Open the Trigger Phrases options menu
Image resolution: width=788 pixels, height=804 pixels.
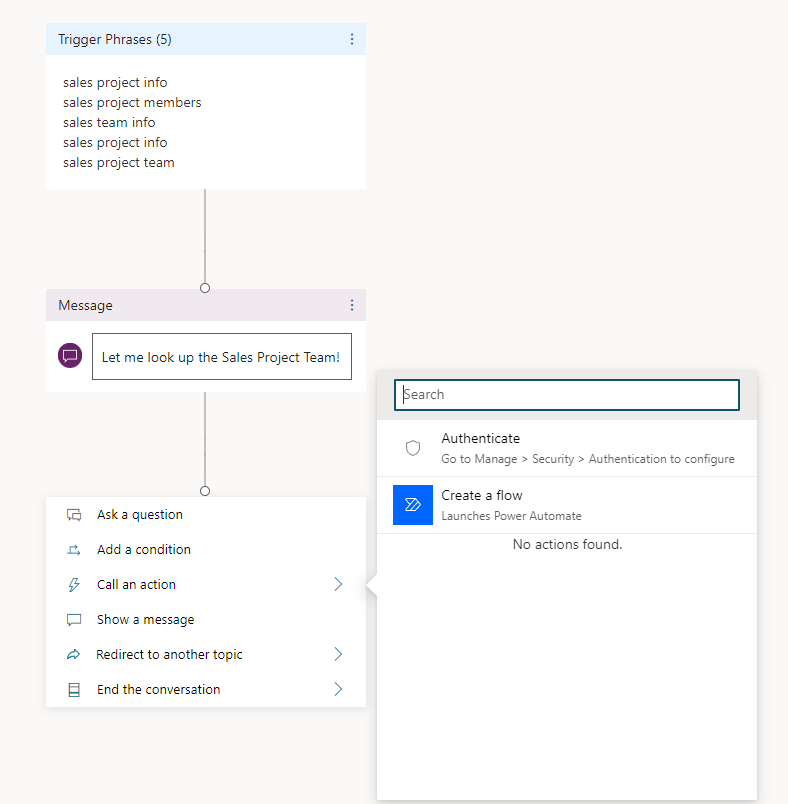352,38
